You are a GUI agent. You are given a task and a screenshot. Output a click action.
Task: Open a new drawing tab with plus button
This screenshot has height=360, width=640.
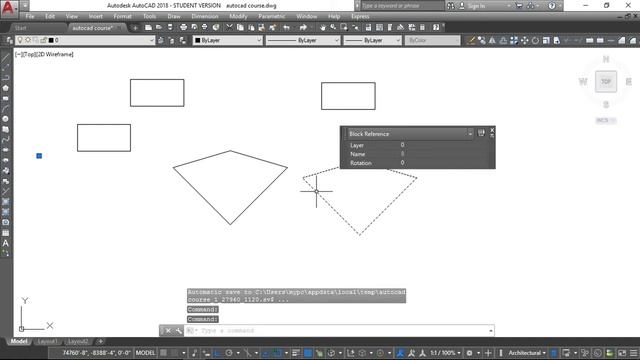coord(135,28)
